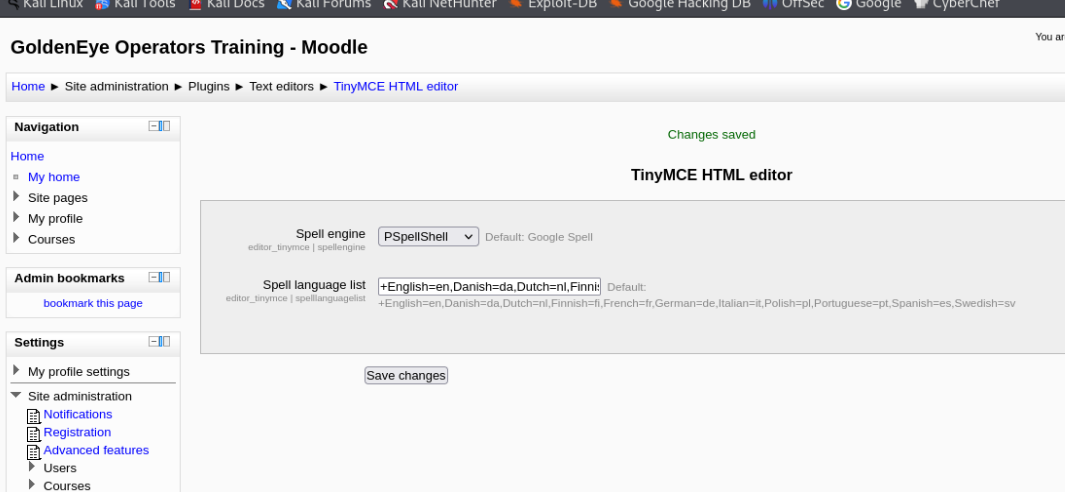
Task: Expand My profile tree node
Action: 16,219
